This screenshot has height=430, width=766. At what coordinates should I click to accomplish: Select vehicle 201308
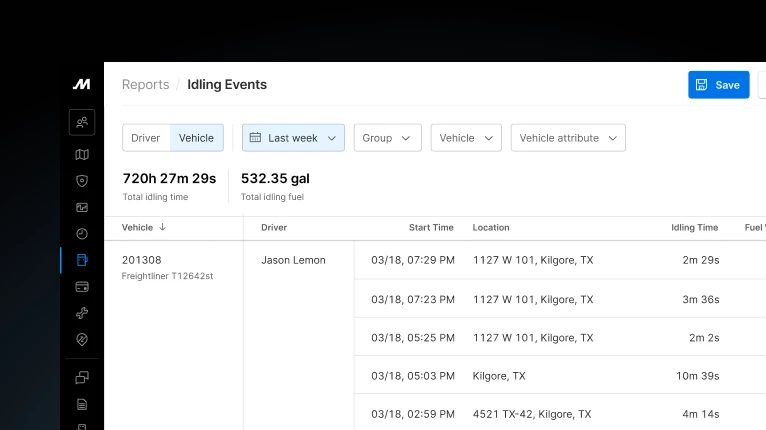tap(142, 260)
